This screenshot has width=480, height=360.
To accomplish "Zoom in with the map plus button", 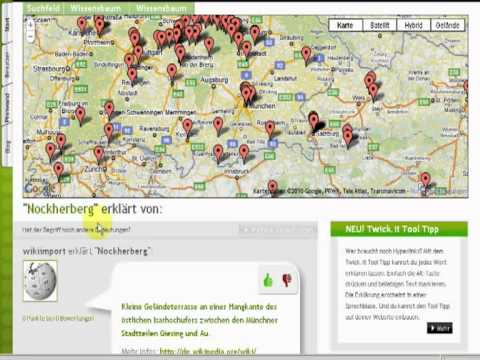I will (30, 25).
